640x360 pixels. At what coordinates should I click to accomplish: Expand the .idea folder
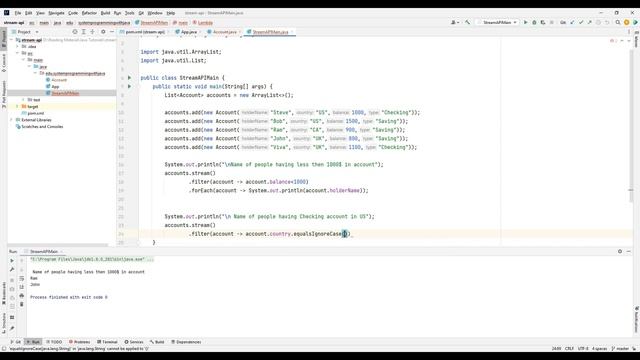[18, 47]
